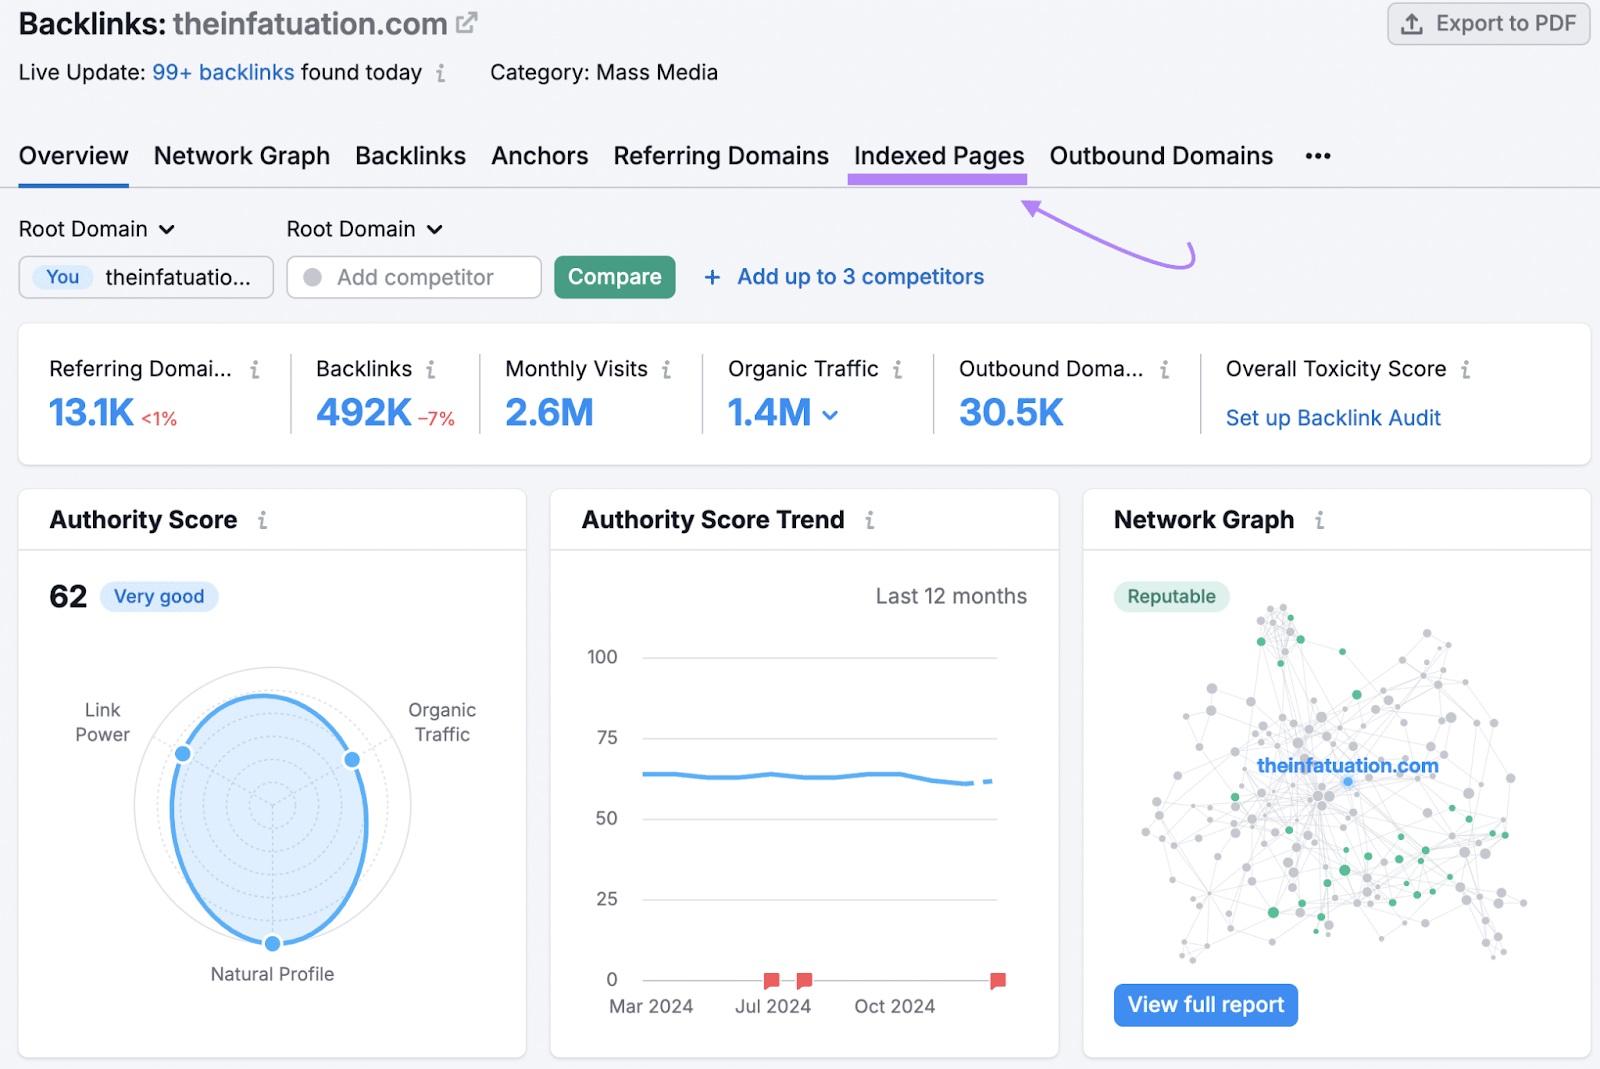Click info icon beside Authority Score Trend

(x=870, y=520)
